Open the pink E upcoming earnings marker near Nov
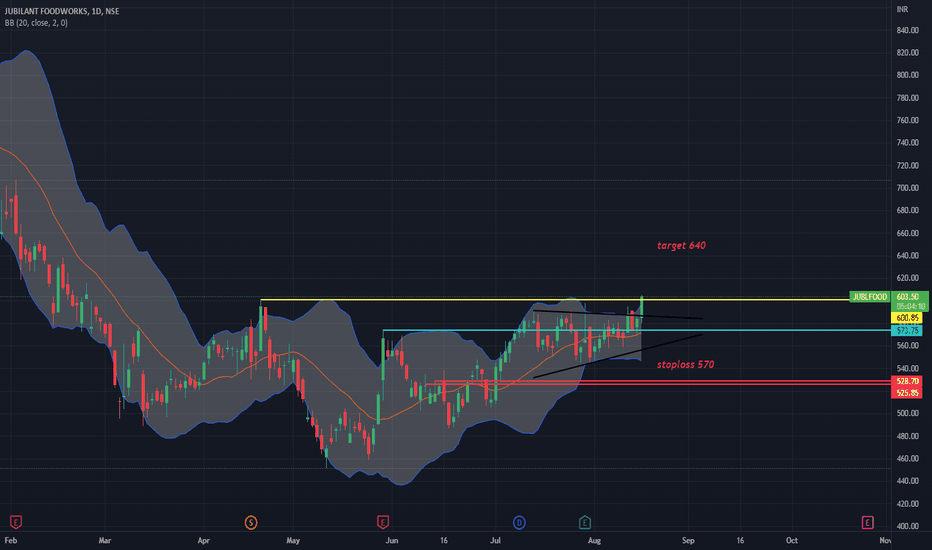Screen dimensions: 932x550 867,523
